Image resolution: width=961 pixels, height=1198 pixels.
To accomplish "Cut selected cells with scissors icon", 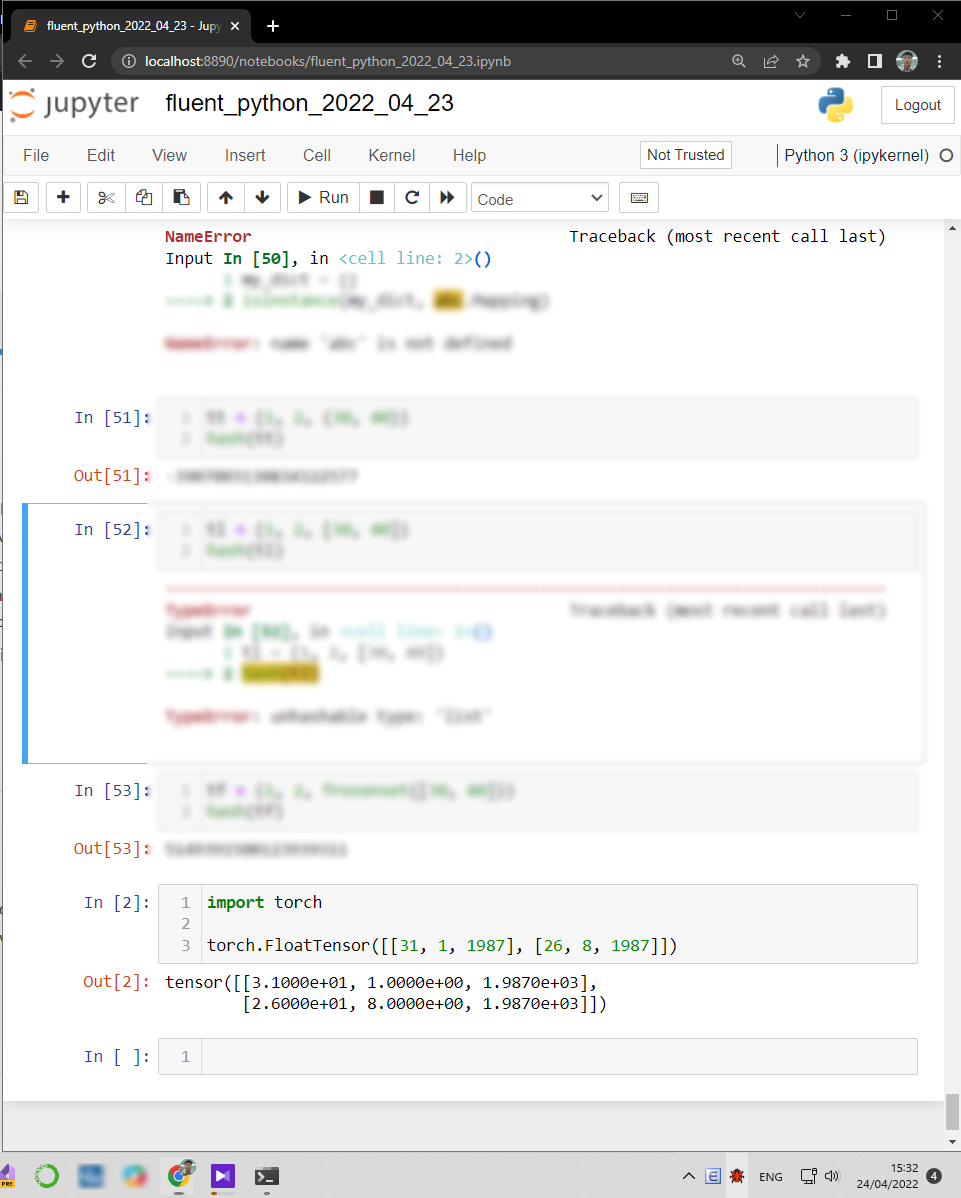I will tap(106, 198).
